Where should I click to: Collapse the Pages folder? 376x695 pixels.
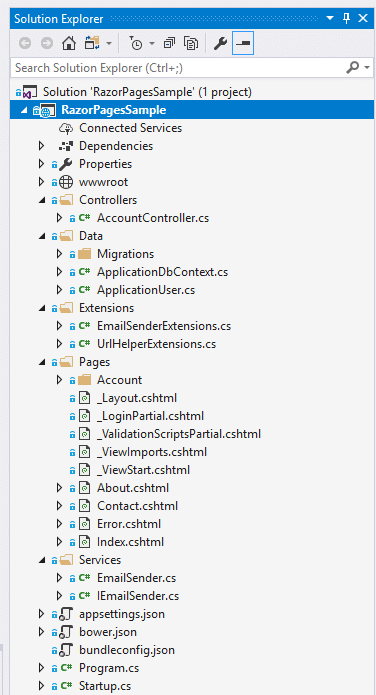coord(42,363)
